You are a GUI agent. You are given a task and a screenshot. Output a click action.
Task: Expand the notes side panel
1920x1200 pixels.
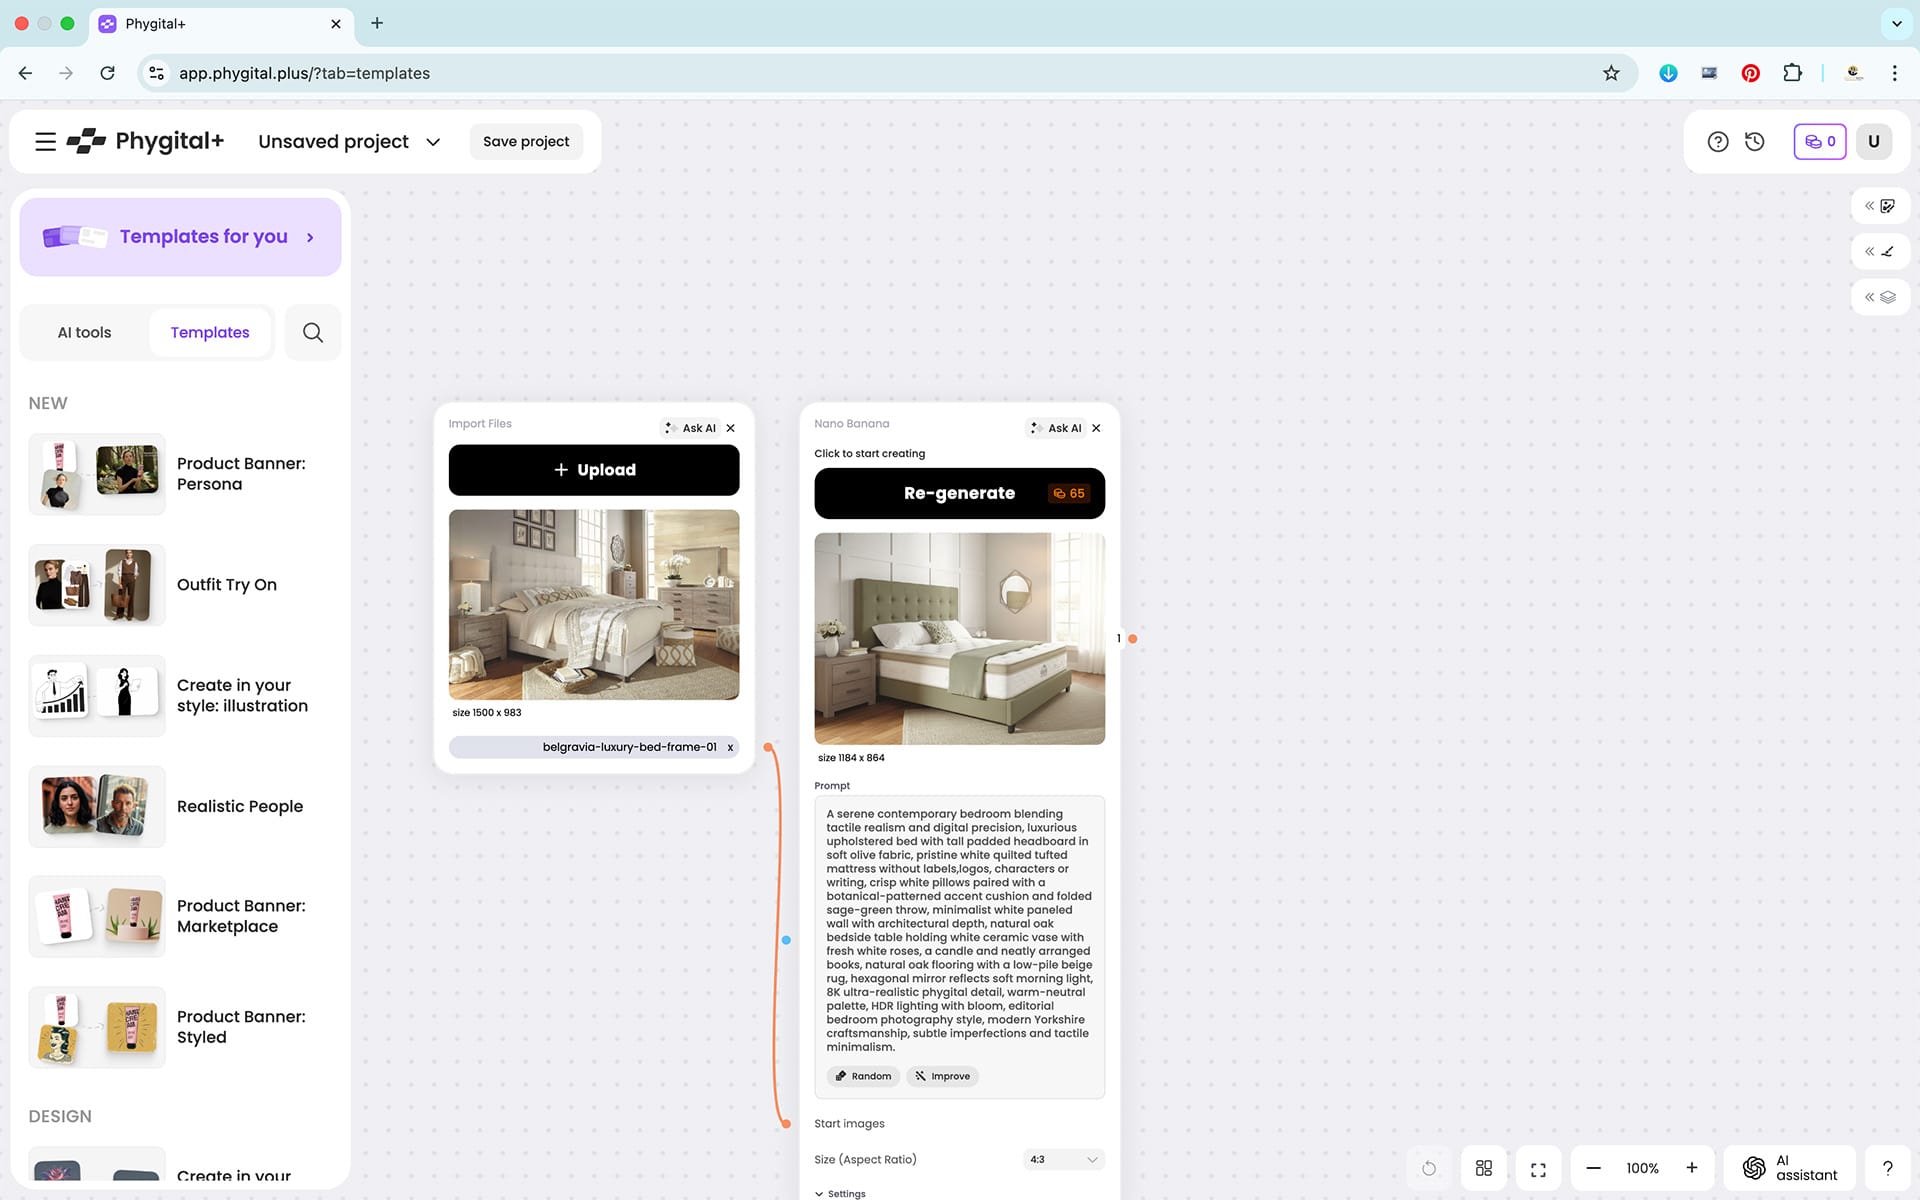click(x=1880, y=206)
